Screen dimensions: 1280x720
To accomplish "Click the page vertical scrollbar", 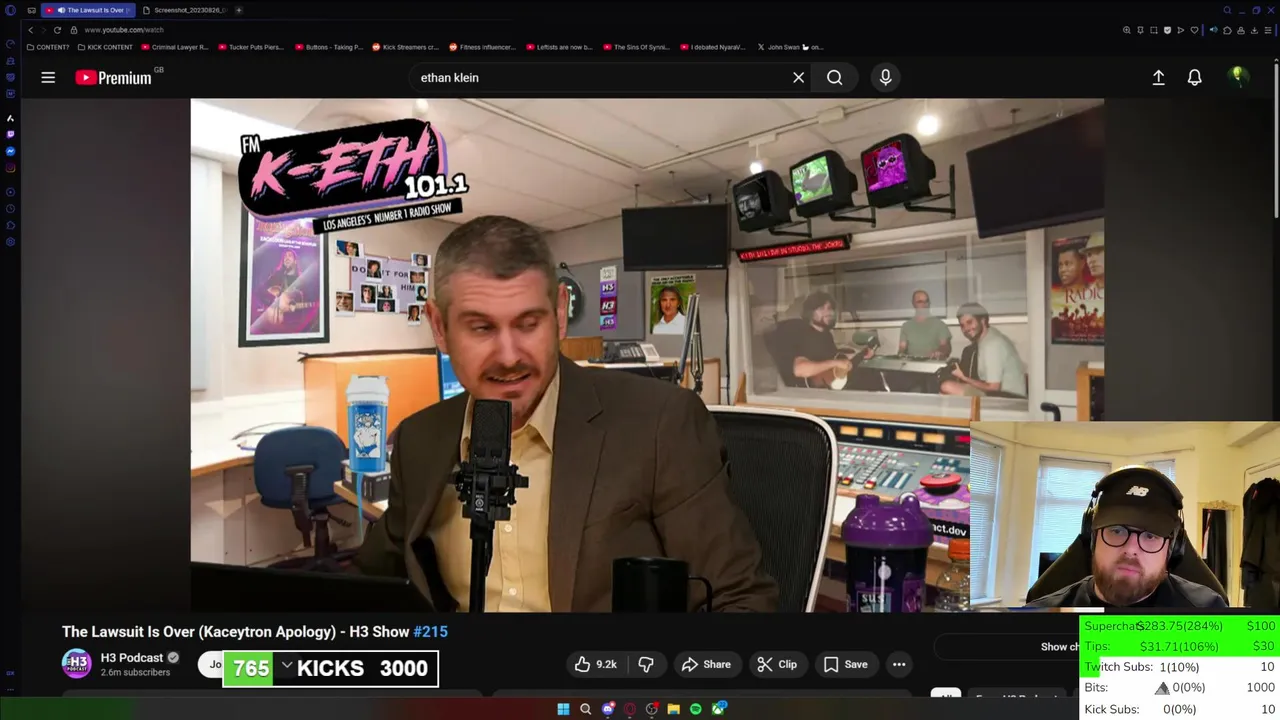I will point(1276,140).
